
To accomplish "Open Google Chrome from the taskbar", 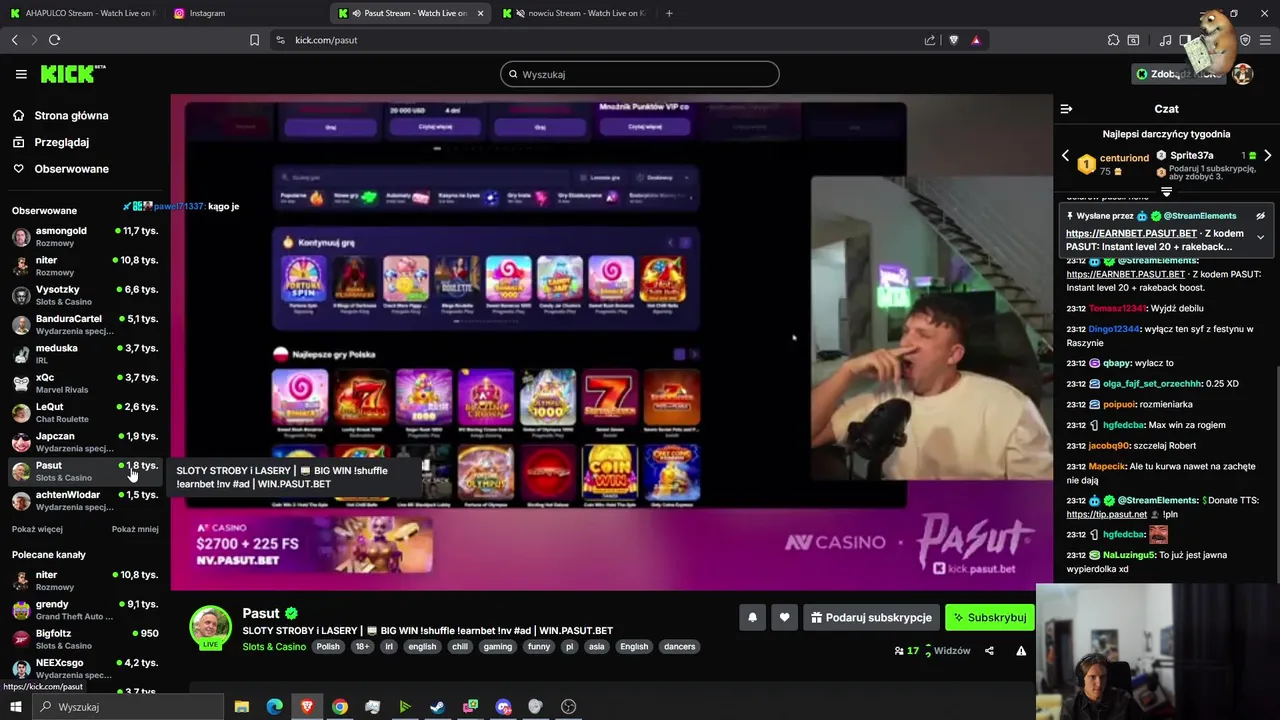I will (340, 707).
